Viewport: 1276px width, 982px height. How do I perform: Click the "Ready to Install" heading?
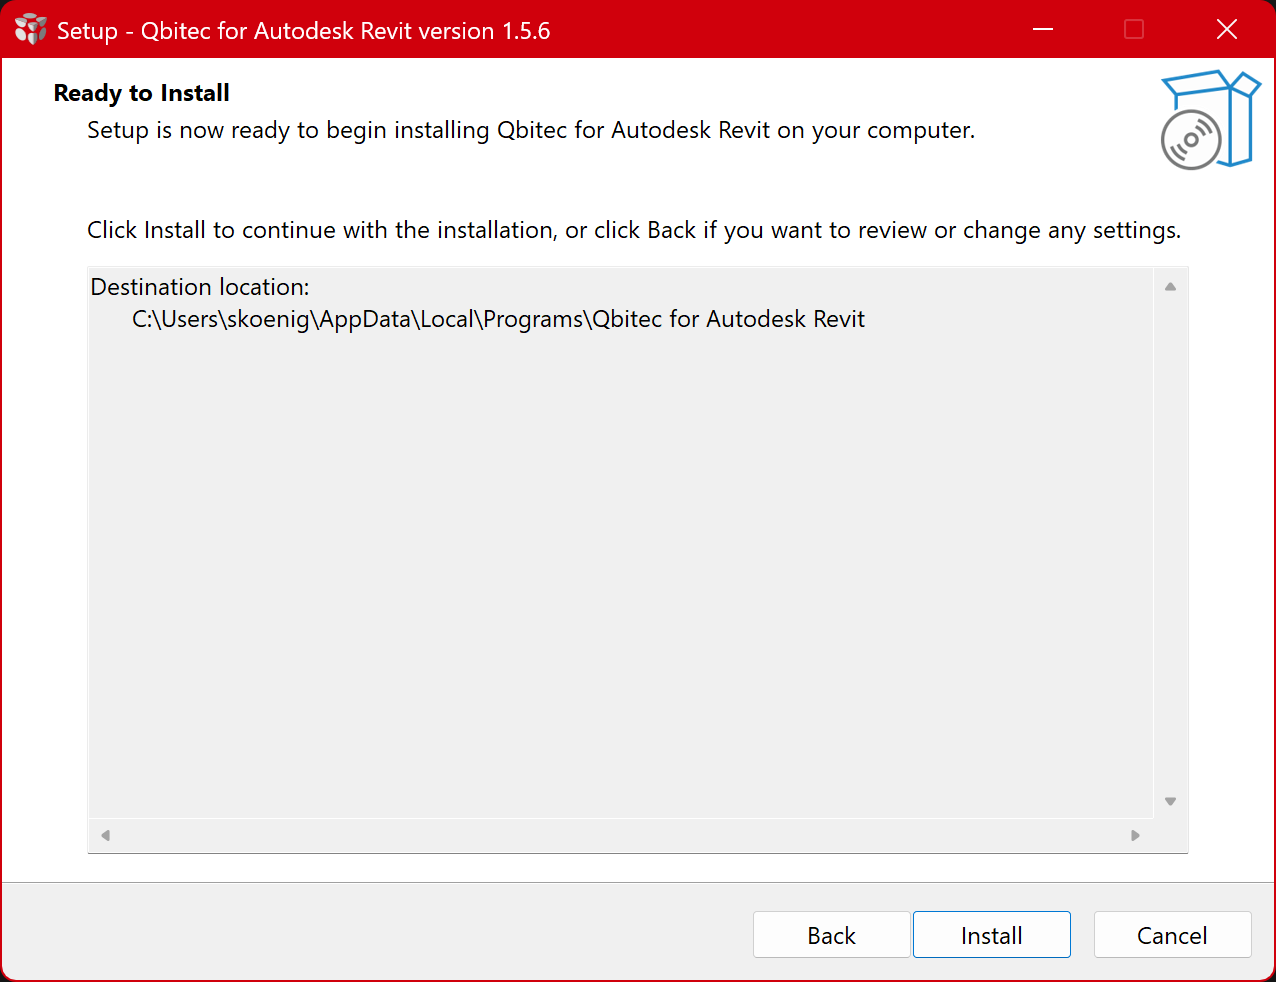point(142,93)
